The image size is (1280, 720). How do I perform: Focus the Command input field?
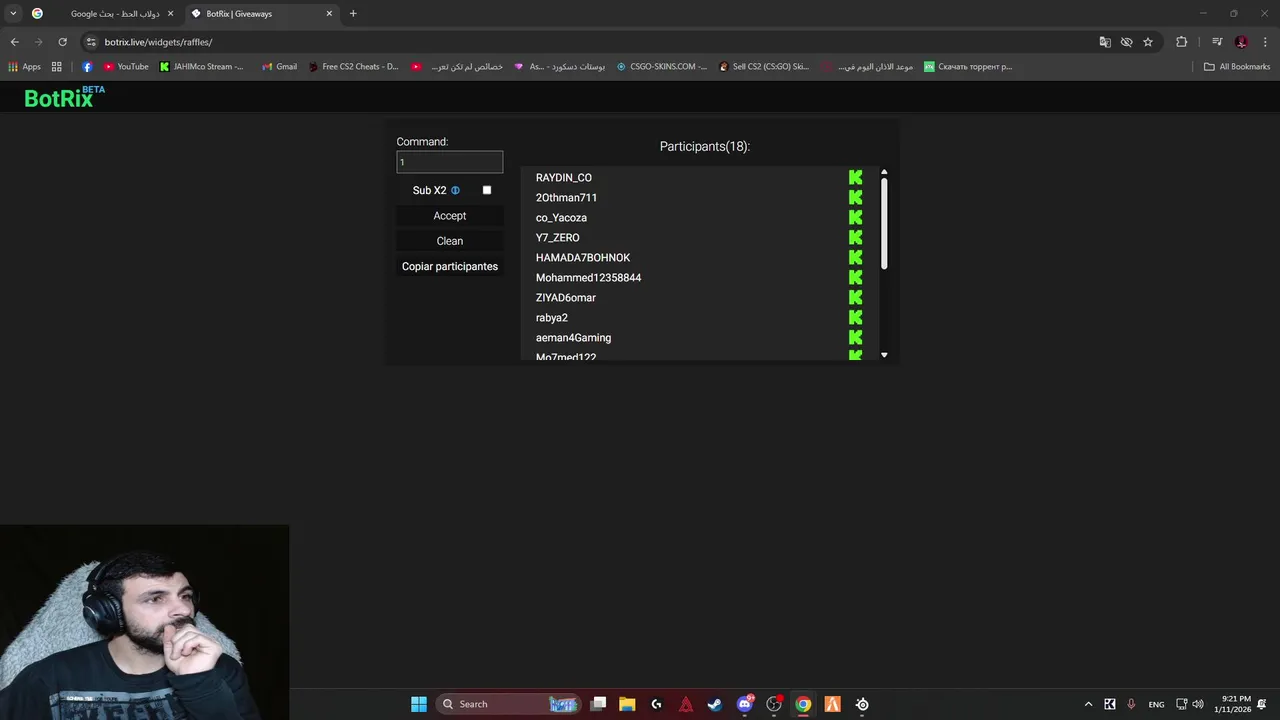pyautogui.click(x=450, y=162)
